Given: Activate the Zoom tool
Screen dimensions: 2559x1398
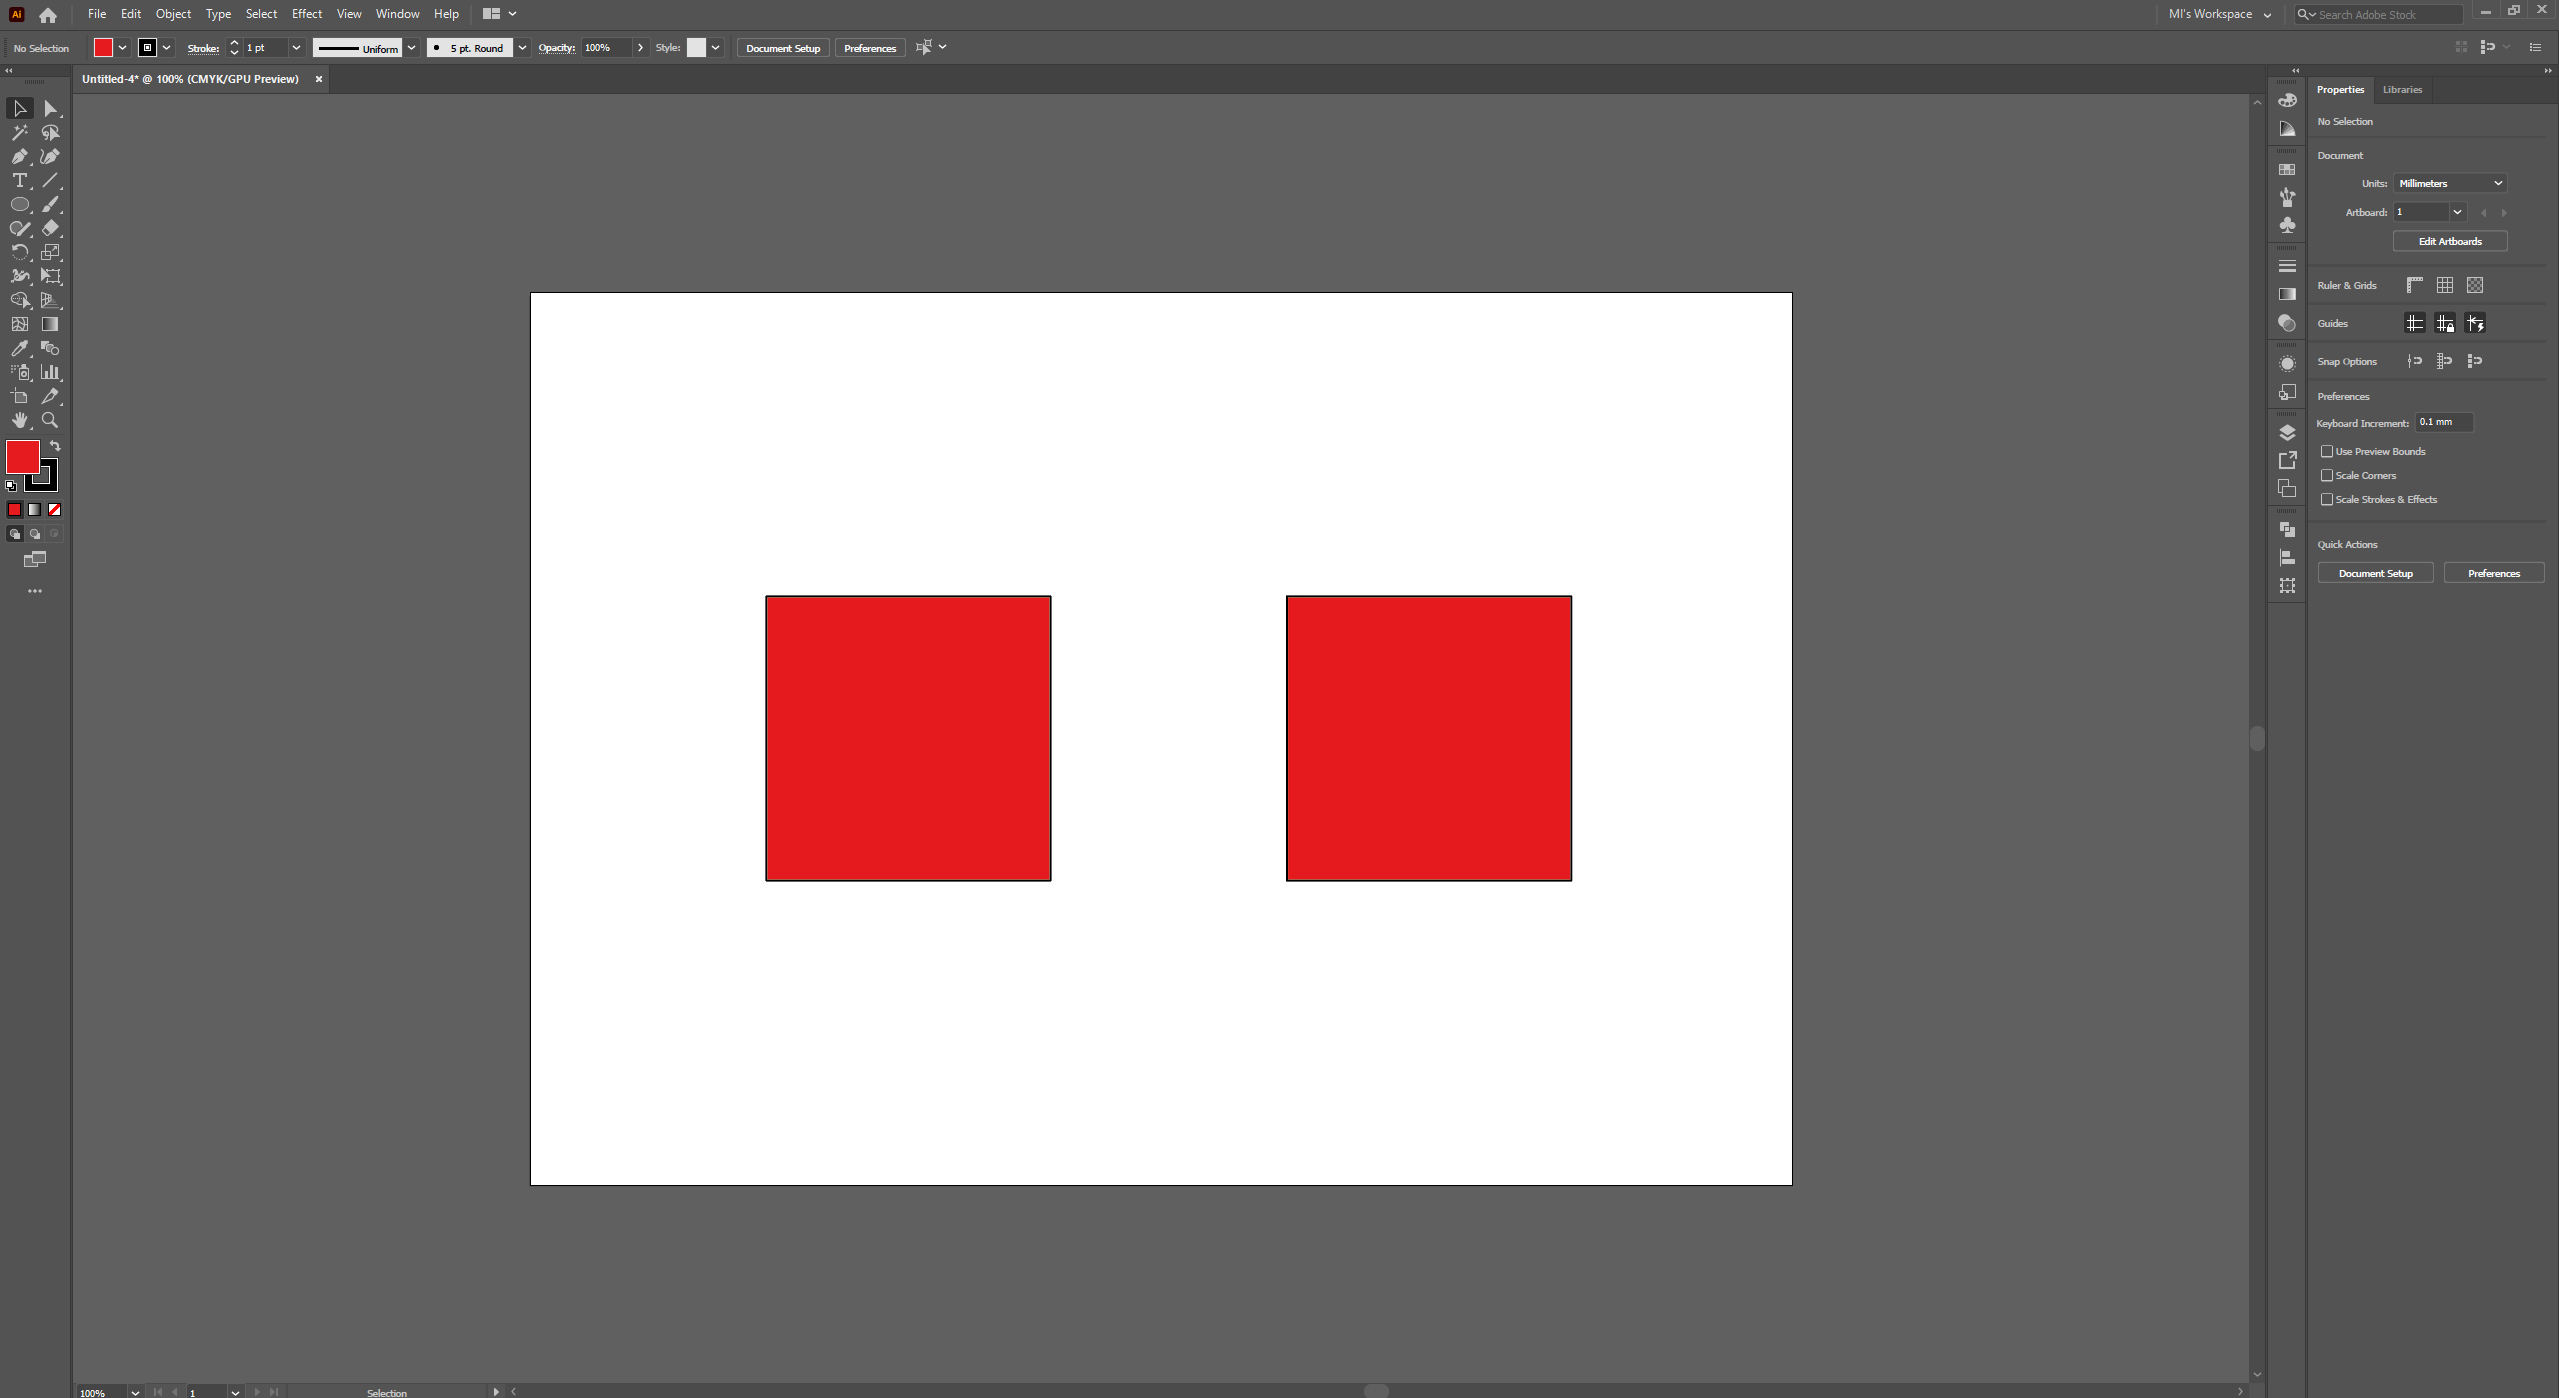Looking at the screenshot, I should pos(50,420).
